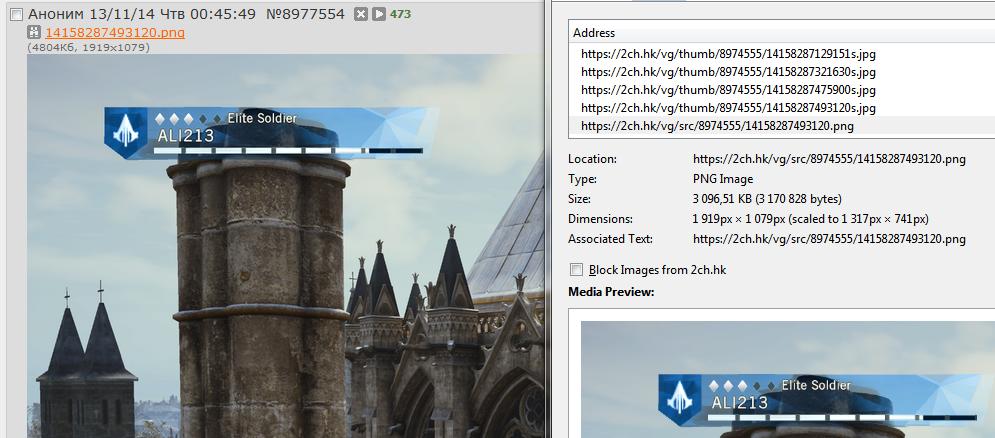
Task: Open the file link 14158287493120.png
Action: coord(115,33)
